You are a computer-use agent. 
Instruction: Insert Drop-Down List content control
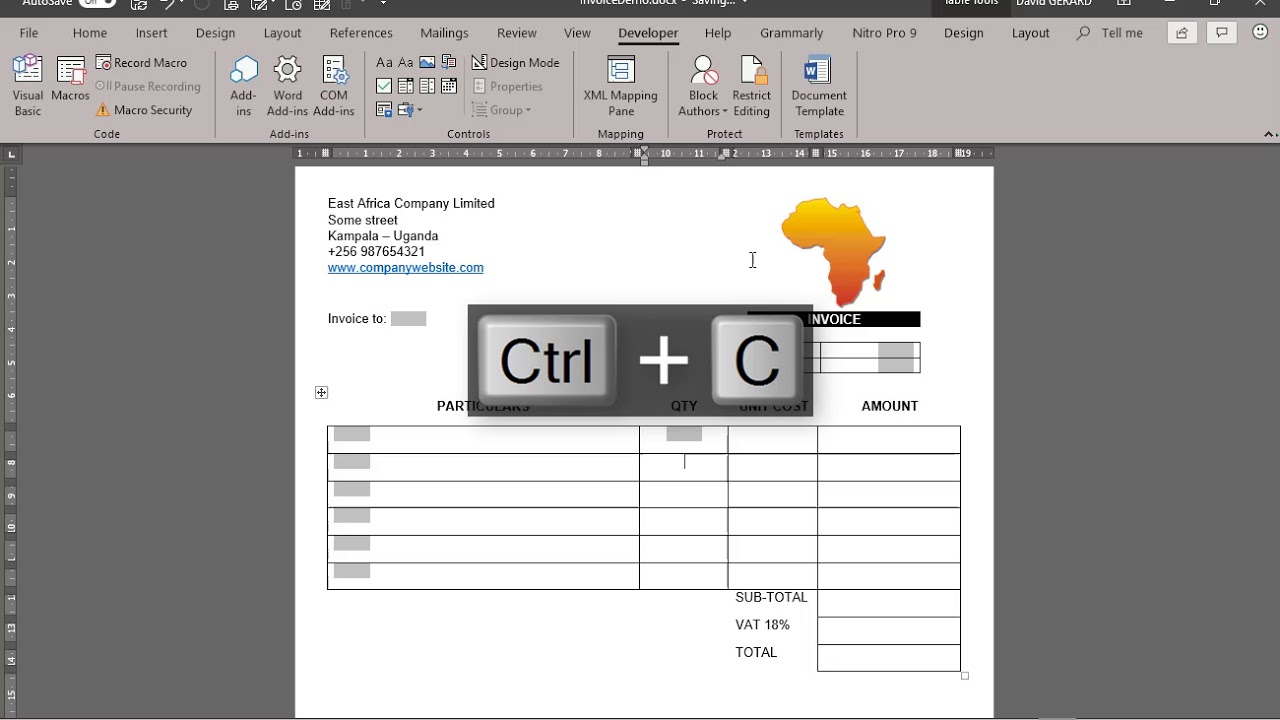(x=427, y=86)
